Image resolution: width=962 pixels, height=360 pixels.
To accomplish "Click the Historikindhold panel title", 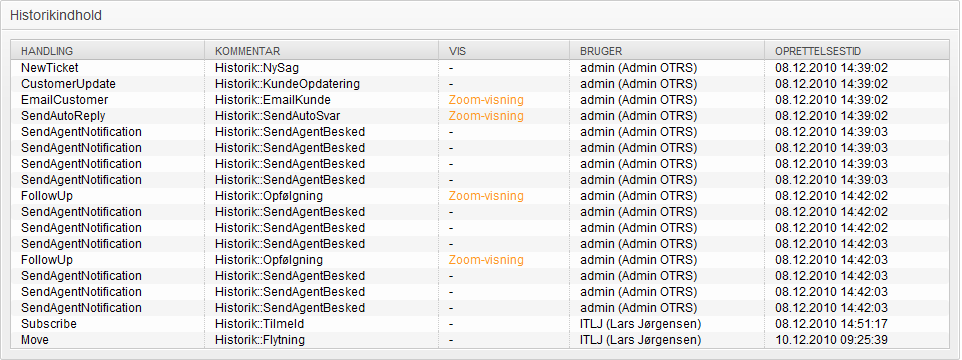I will (56, 16).
